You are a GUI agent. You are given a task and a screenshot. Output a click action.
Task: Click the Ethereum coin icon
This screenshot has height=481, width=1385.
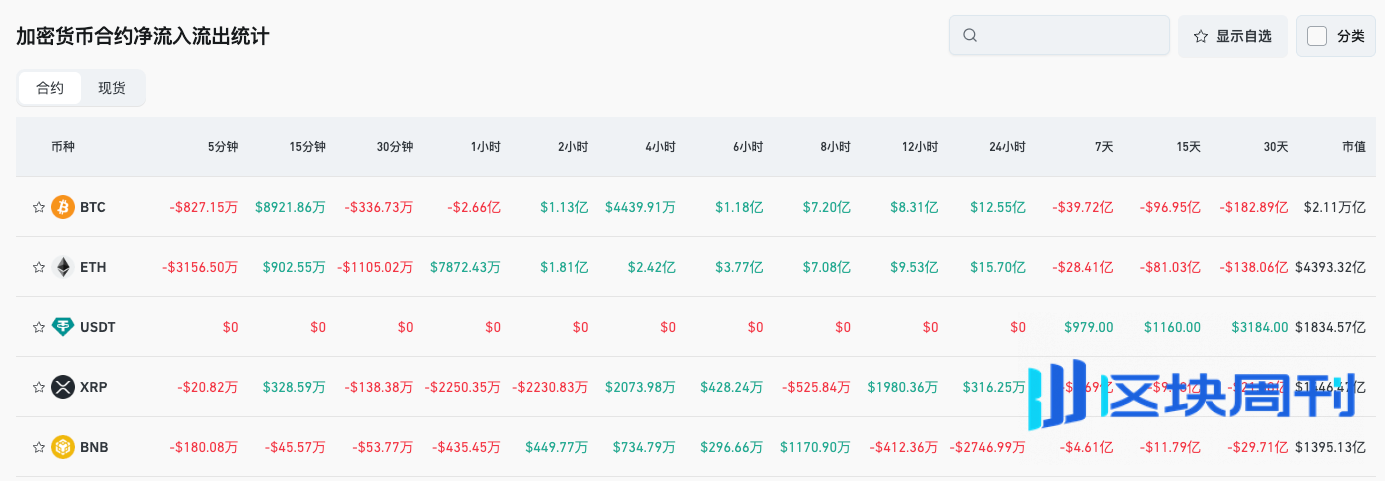tap(63, 267)
